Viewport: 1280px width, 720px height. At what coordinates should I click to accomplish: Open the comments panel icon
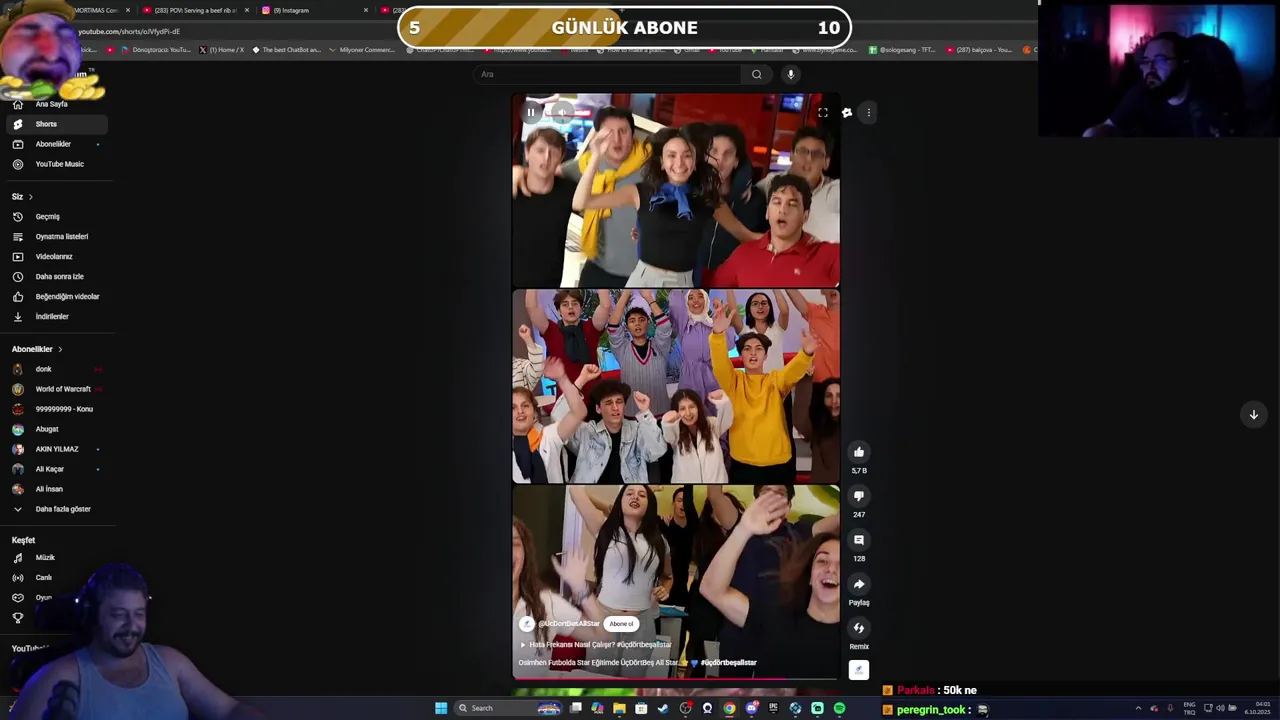[x=859, y=540]
